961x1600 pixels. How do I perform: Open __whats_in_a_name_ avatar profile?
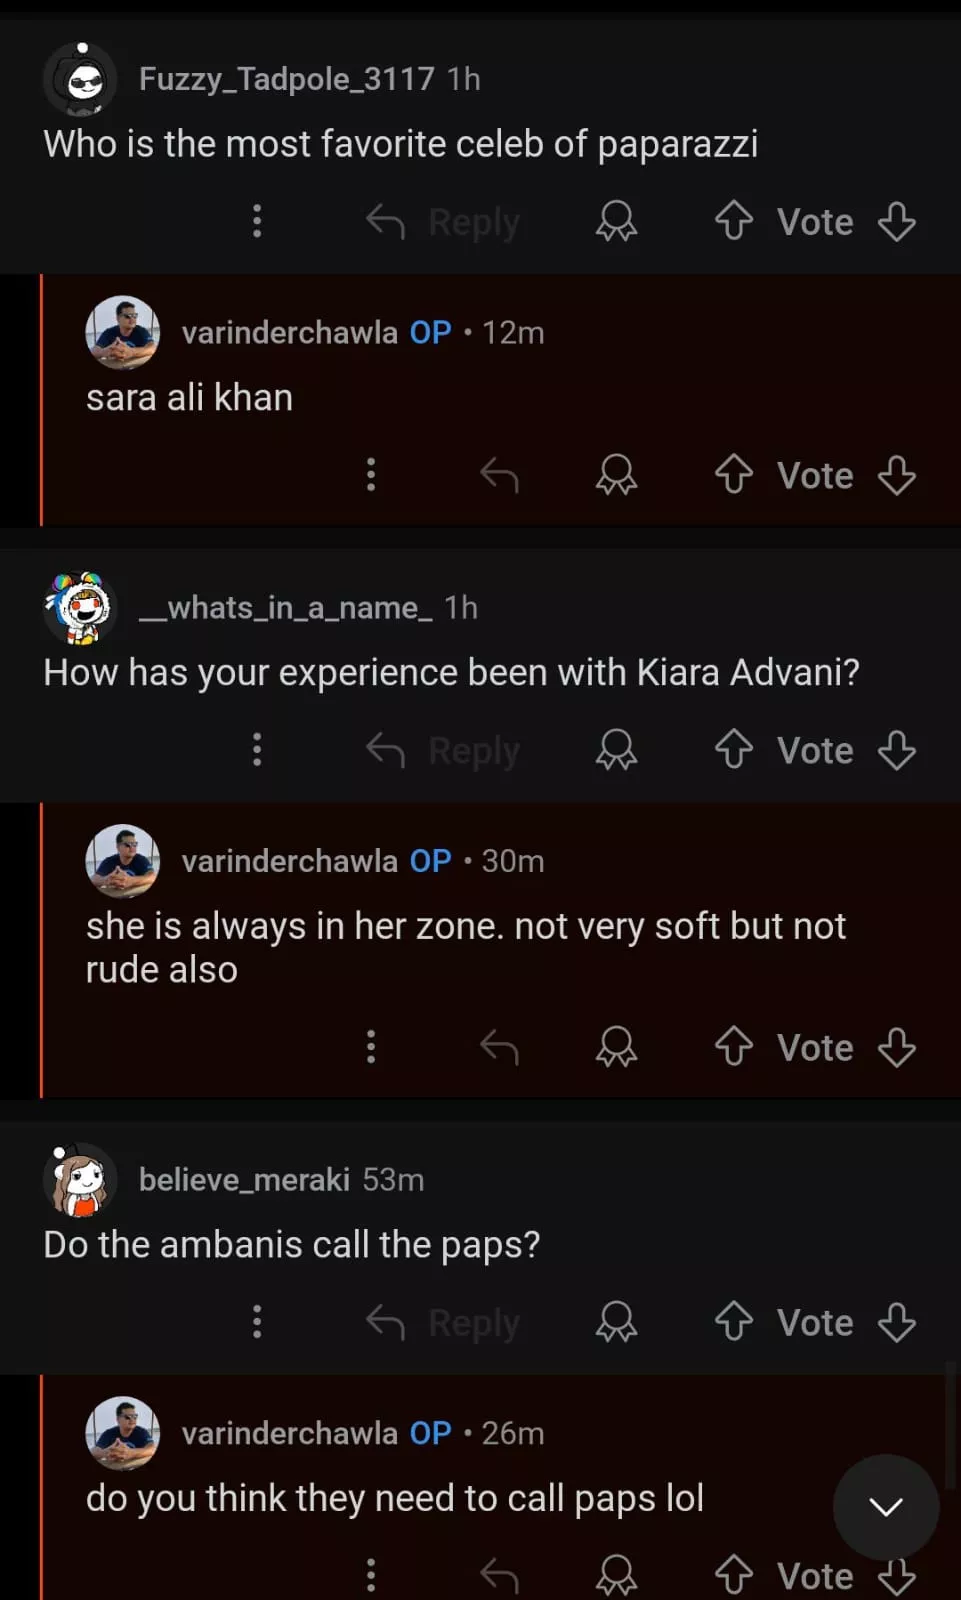tap(80, 608)
